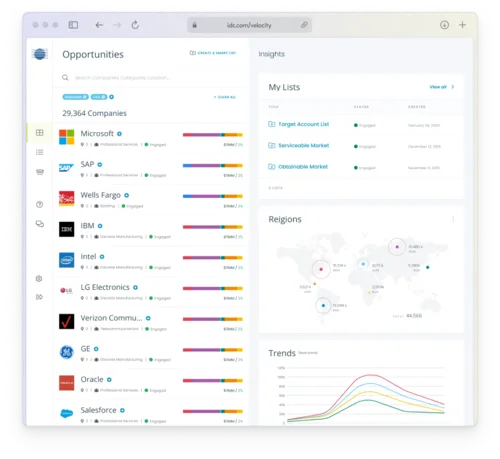Click the Insights heading
Screen dimensions: 500x459
(272, 54)
